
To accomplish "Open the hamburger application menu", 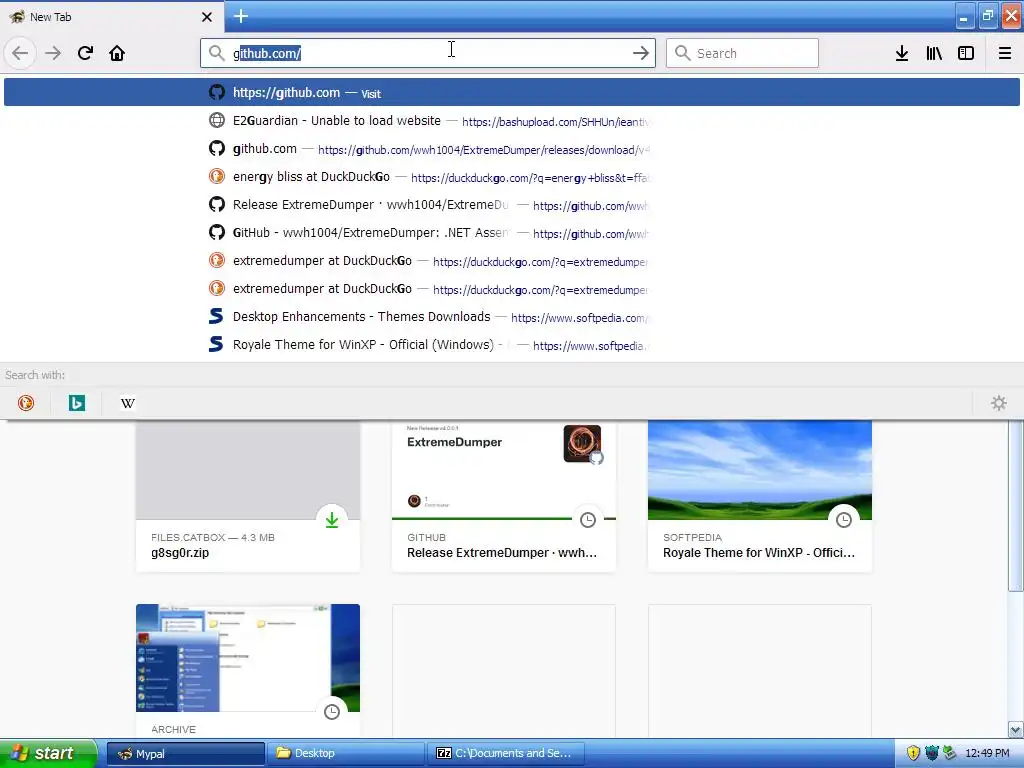I will 1005,53.
